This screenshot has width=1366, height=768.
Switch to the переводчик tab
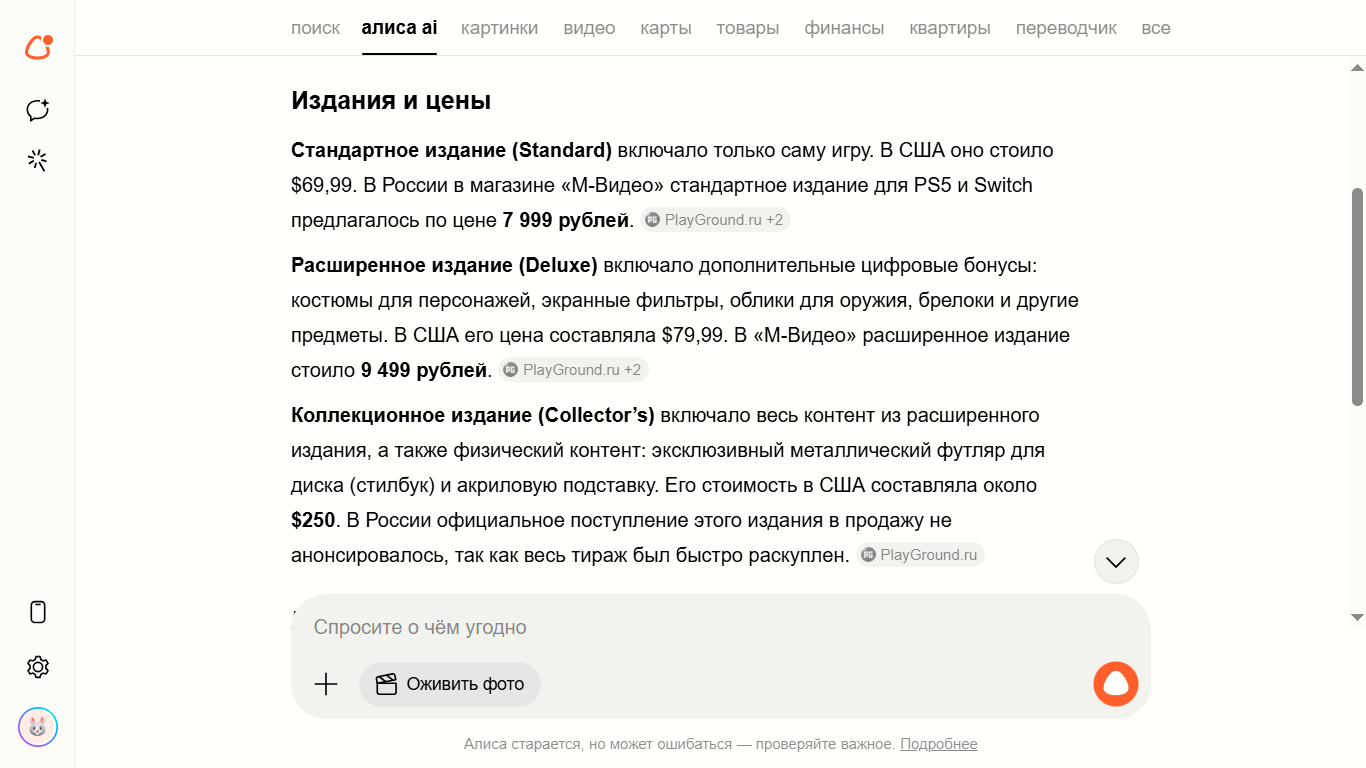point(1066,28)
